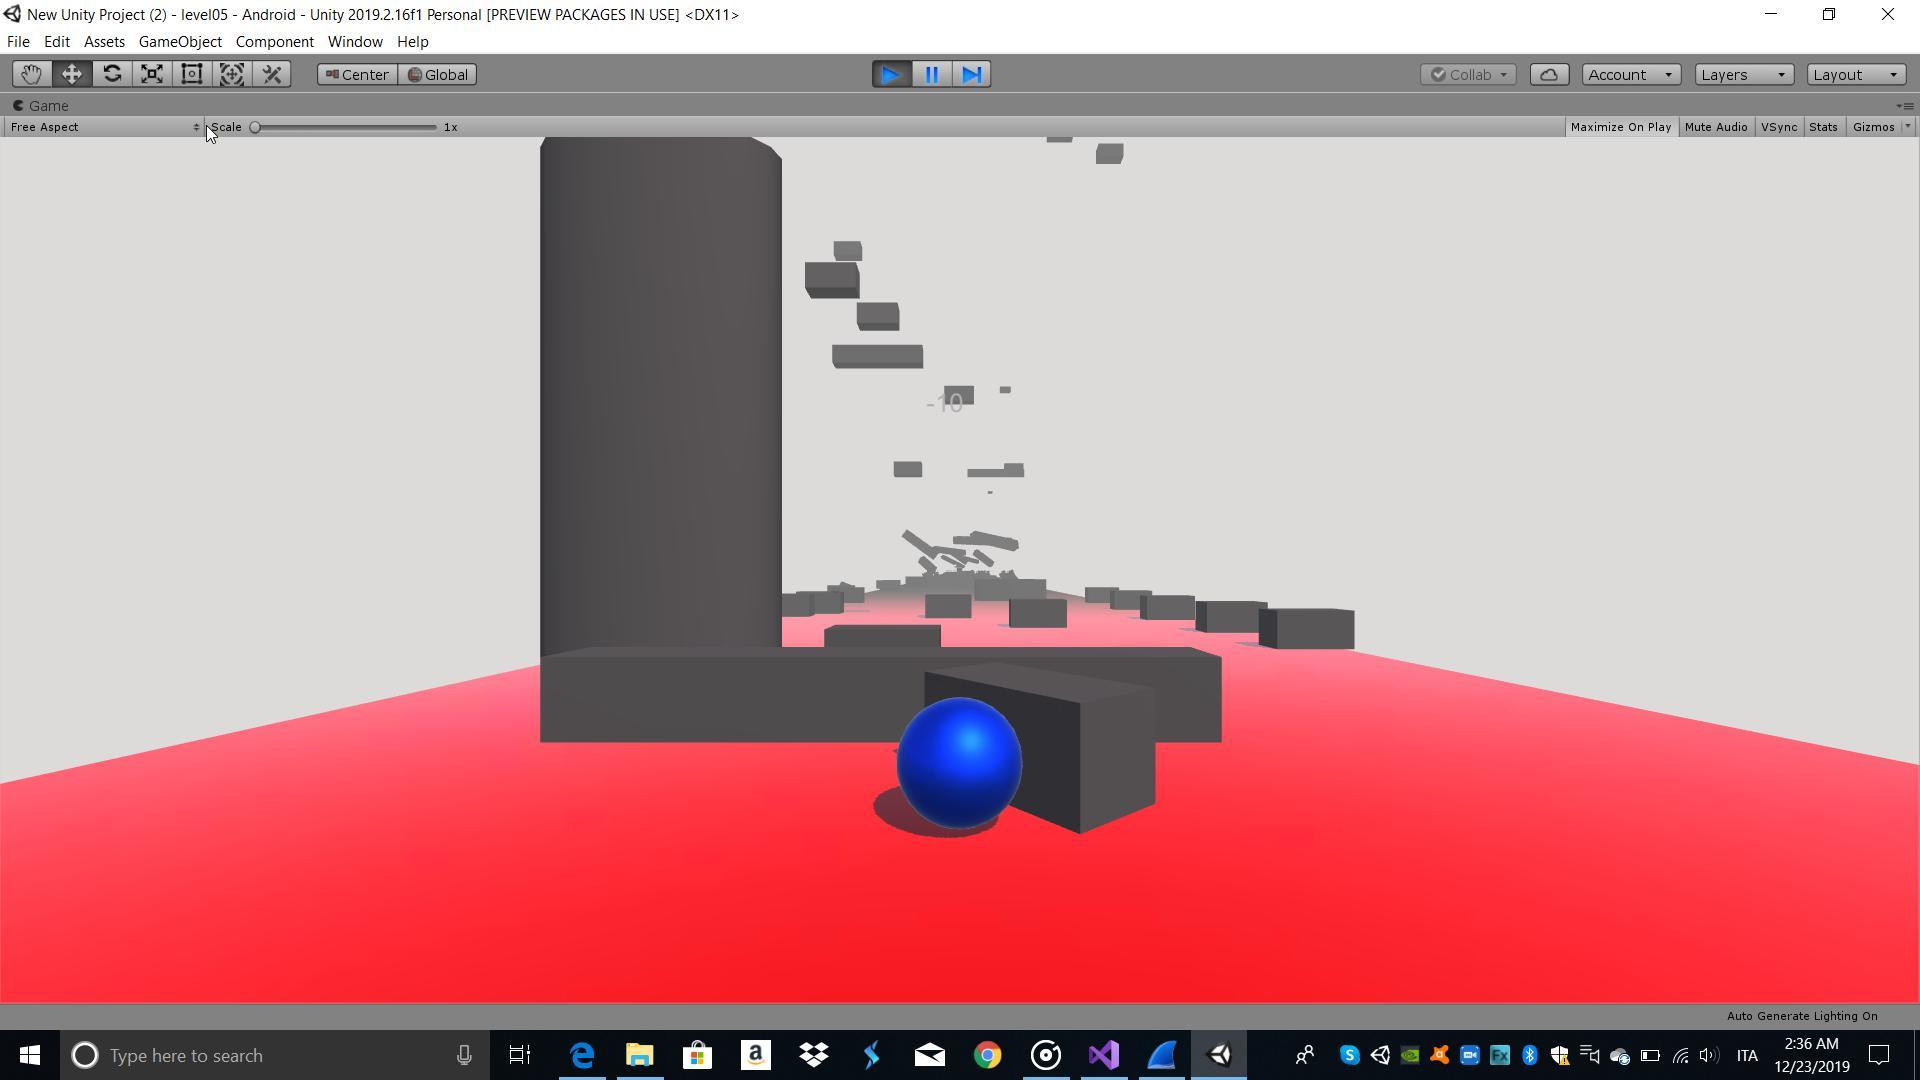1920x1080 pixels.
Task: Toggle Gizmos in Game view
Action: click(x=1873, y=127)
